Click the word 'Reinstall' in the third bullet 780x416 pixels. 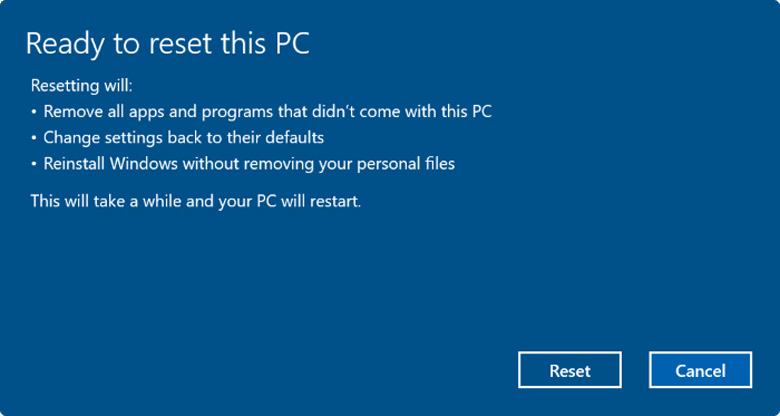pos(74,163)
